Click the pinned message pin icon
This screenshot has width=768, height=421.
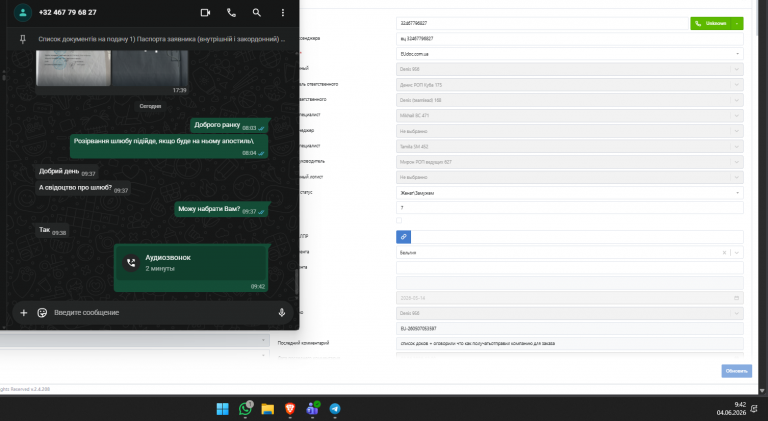coord(23,39)
